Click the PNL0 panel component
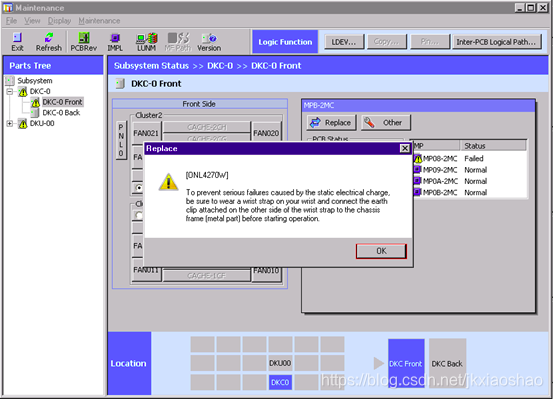553x399 pixels. coord(121,140)
